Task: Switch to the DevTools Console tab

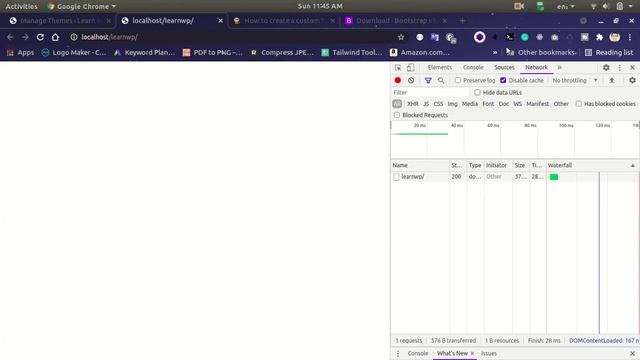Action: click(x=473, y=67)
